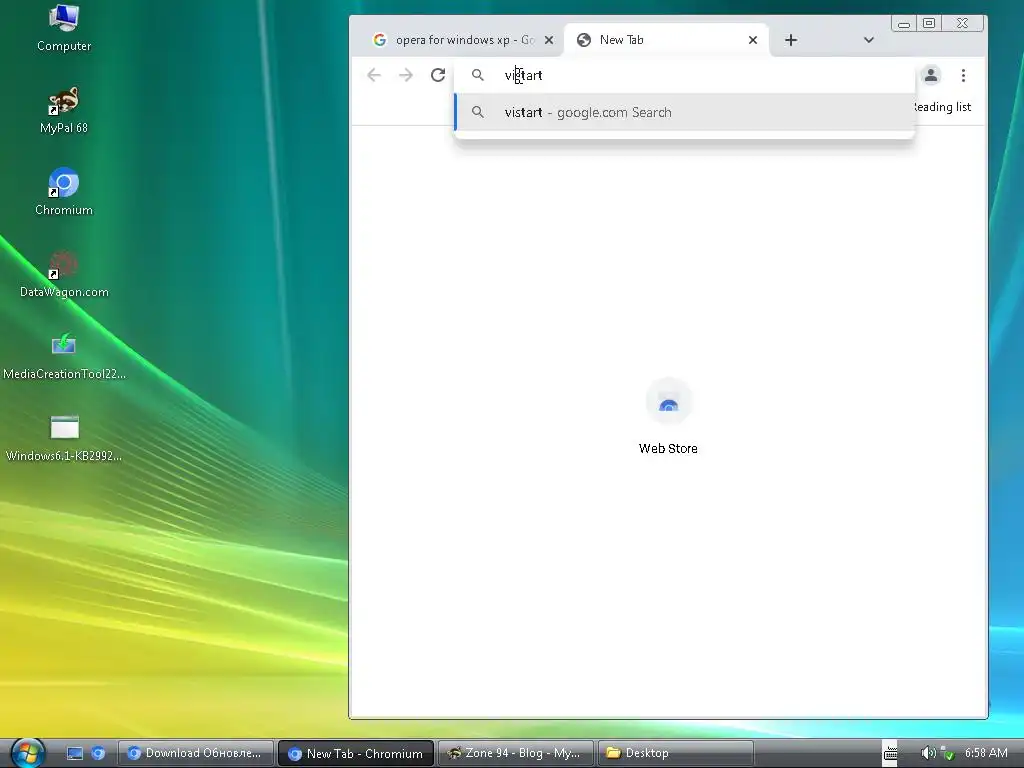Switch to 'New Tab - Chromium' taskbar button

point(356,753)
